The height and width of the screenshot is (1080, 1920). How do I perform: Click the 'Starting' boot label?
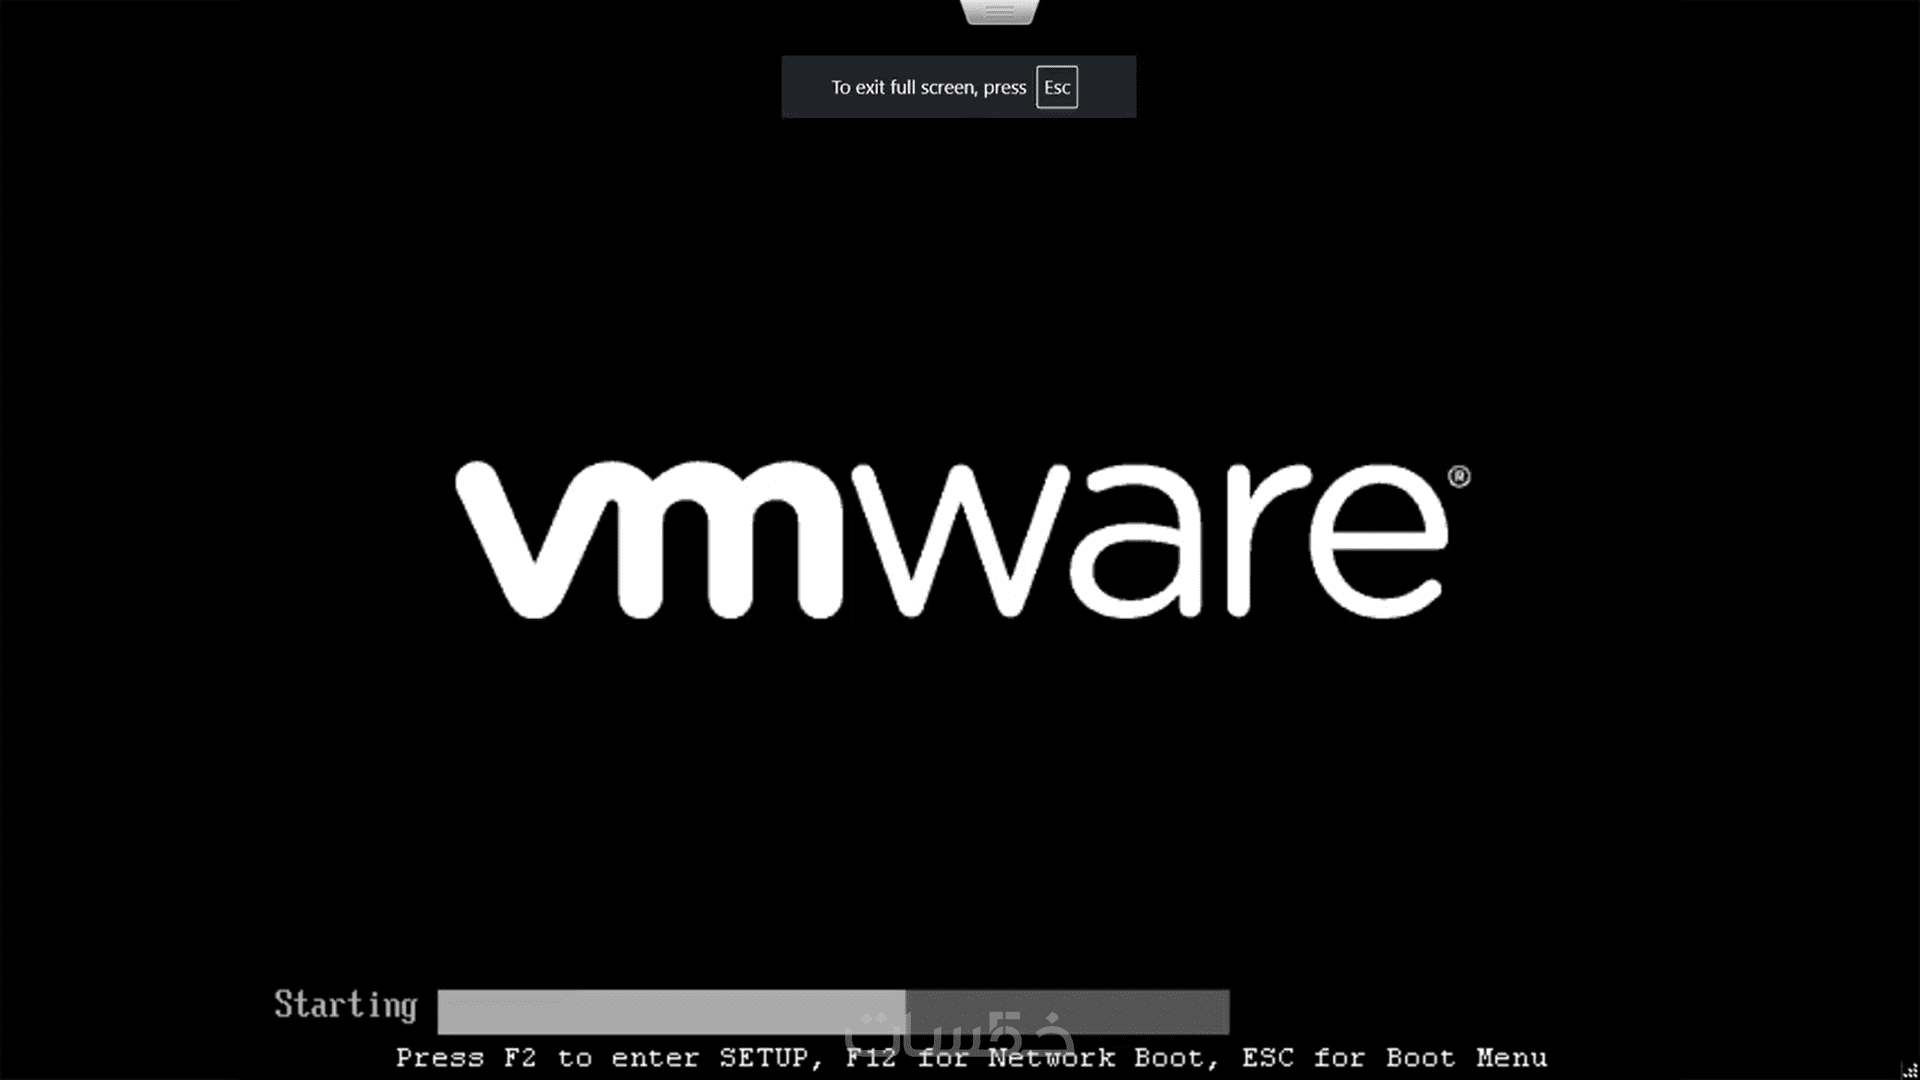[x=345, y=1005]
